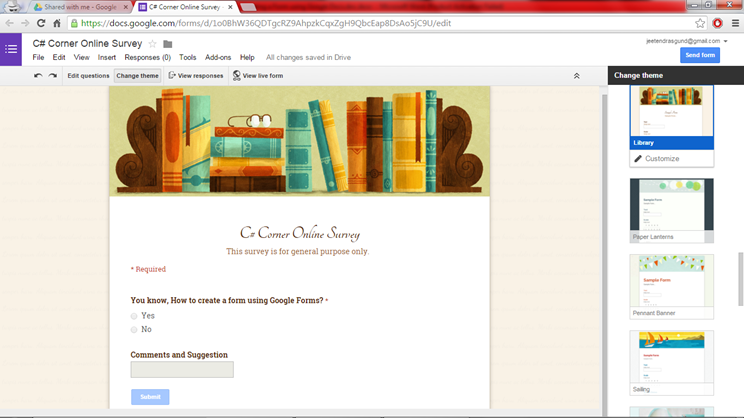Click the undo arrow in the toolbar

pyautogui.click(x=38, y=75)
